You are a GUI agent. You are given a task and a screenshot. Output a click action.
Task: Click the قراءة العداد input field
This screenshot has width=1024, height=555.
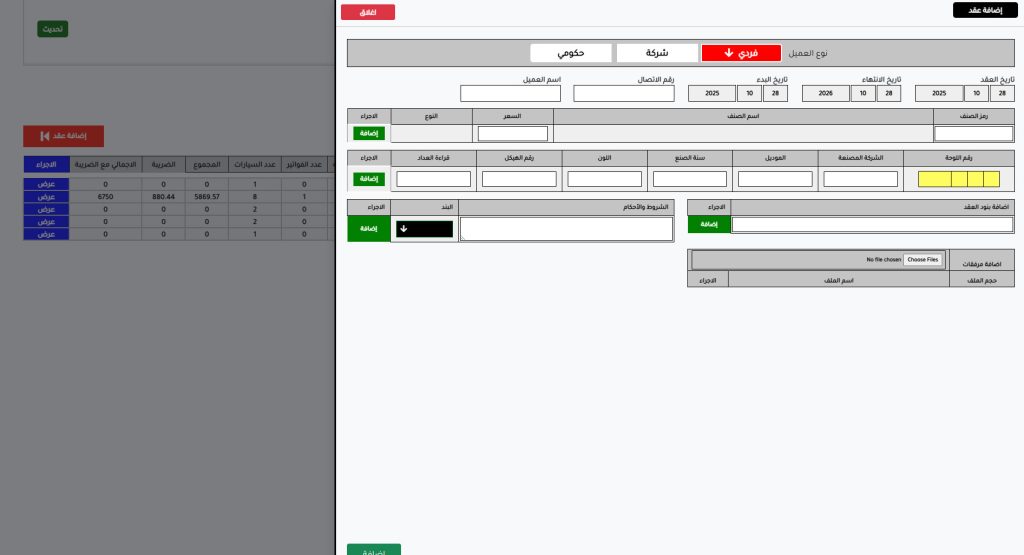tap(433, 179)
